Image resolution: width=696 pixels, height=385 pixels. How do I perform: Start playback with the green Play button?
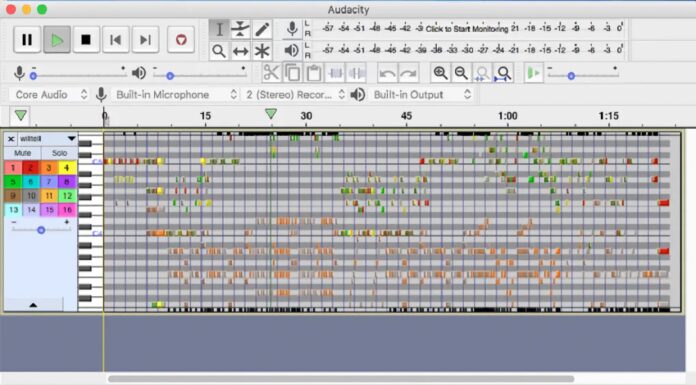click(x=57, y=40)
